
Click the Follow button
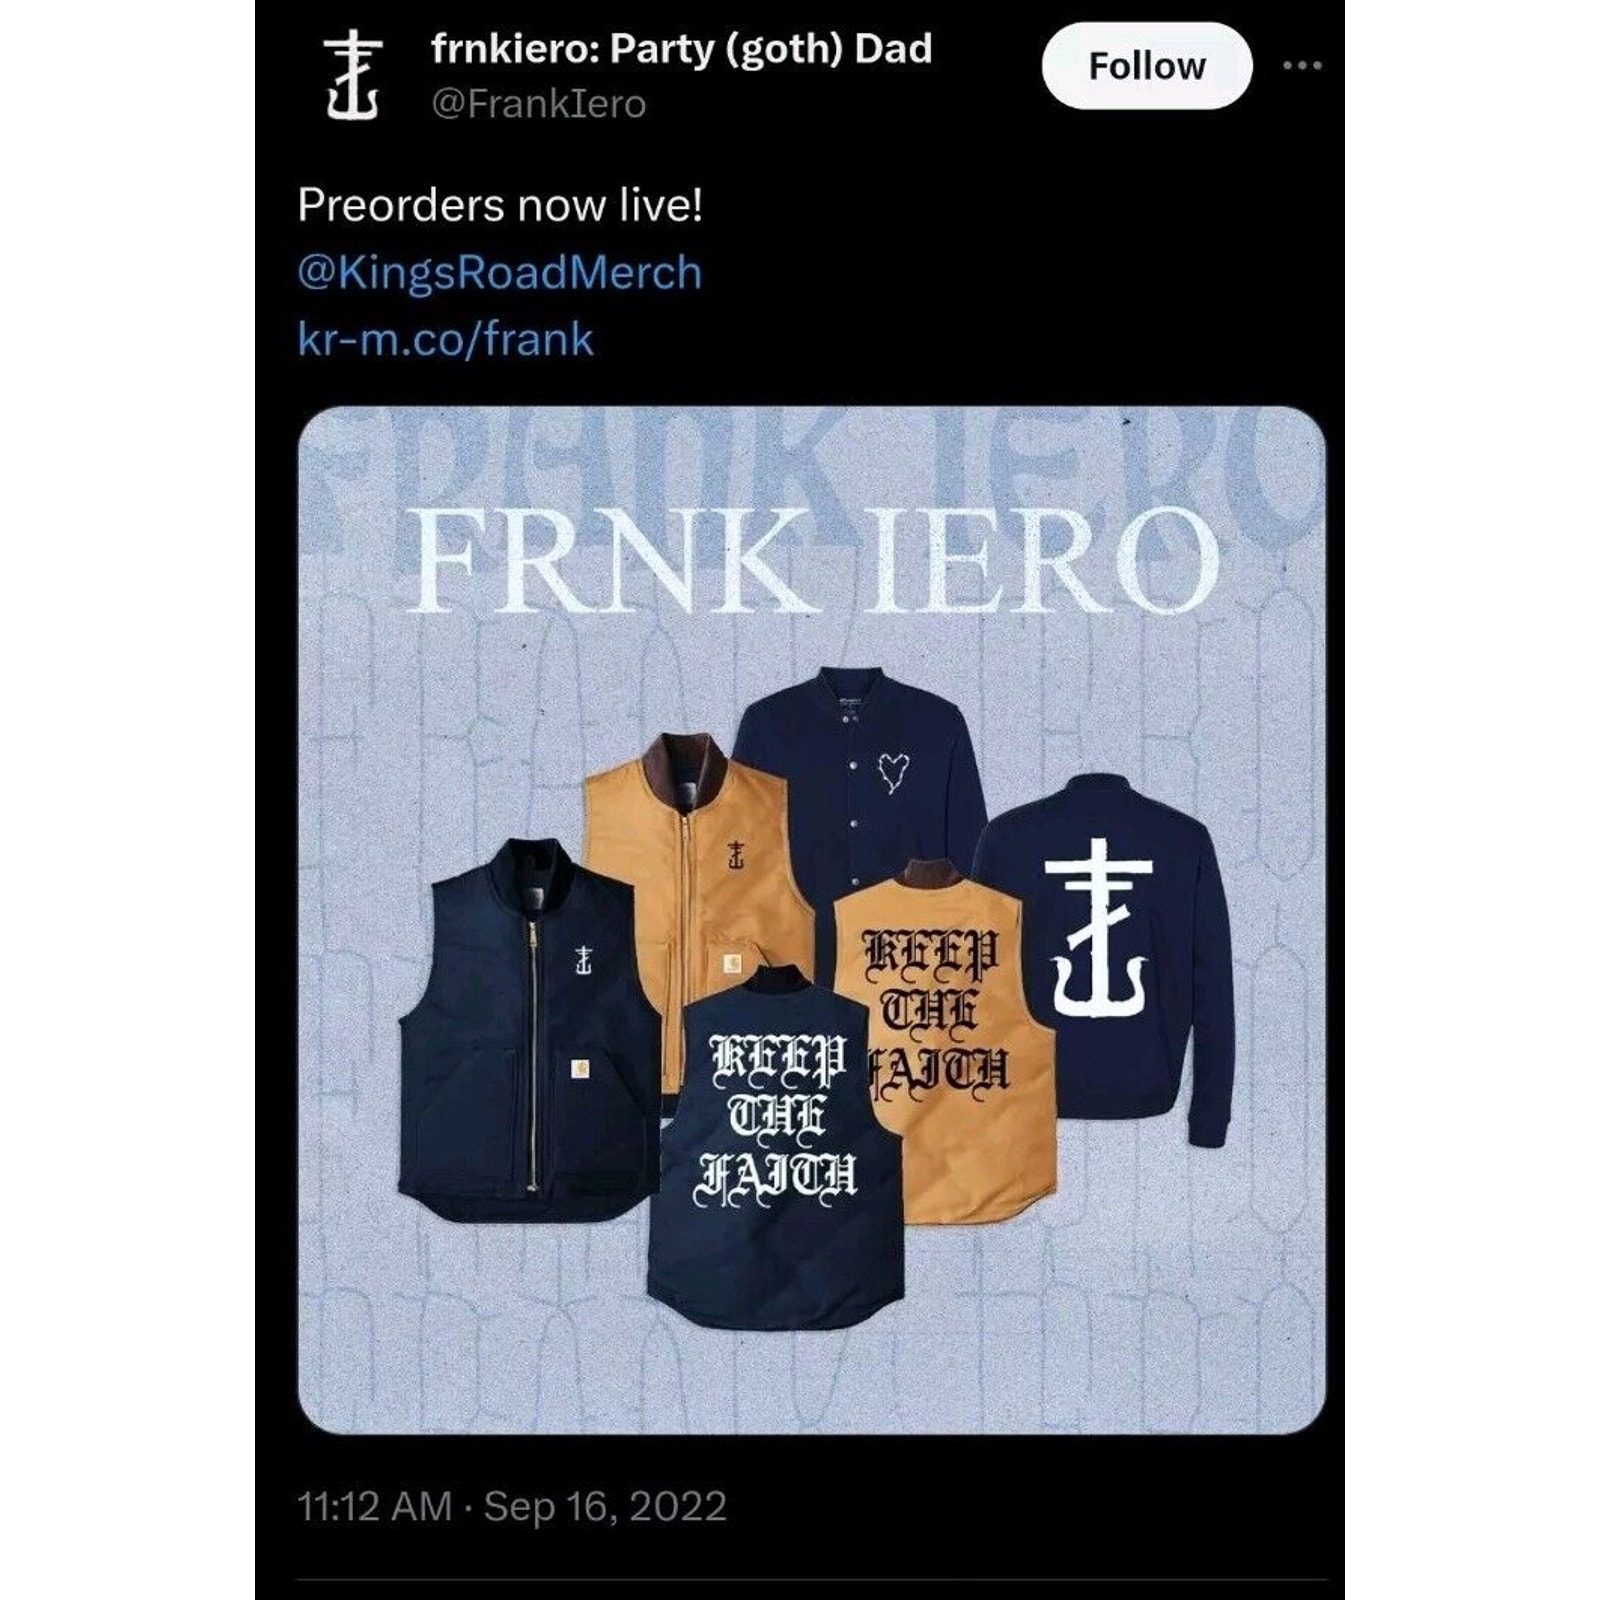tap(1146, 66)
